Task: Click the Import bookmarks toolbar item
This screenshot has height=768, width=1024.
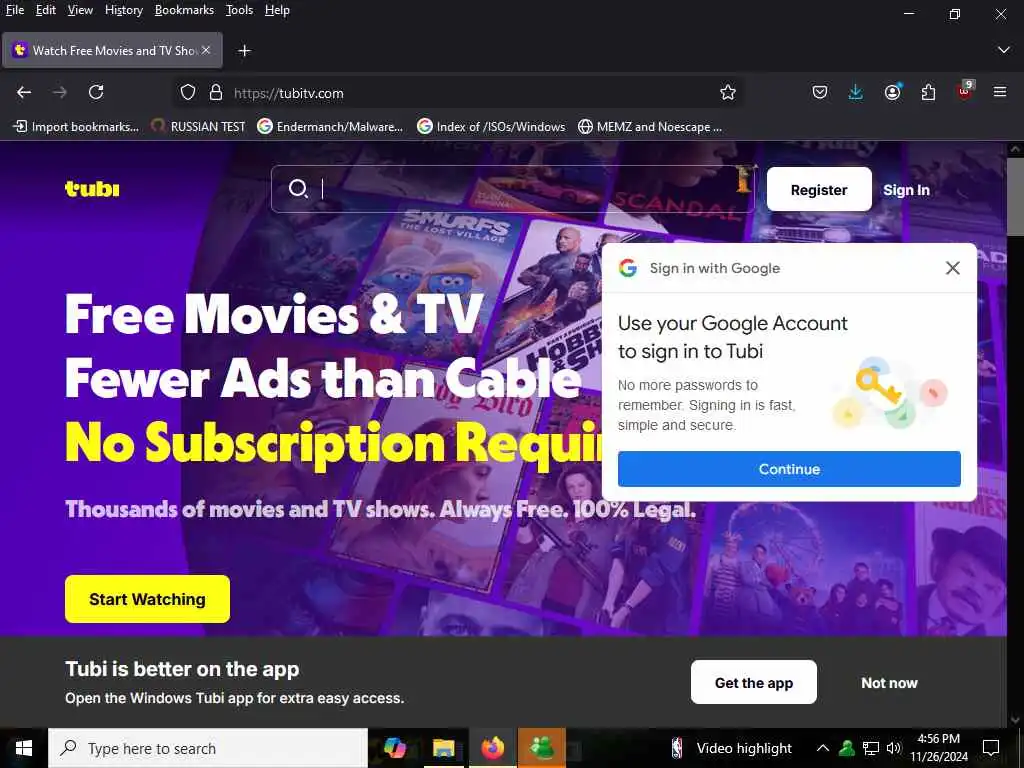Action: pyautogui.click(x=76, y=127)
